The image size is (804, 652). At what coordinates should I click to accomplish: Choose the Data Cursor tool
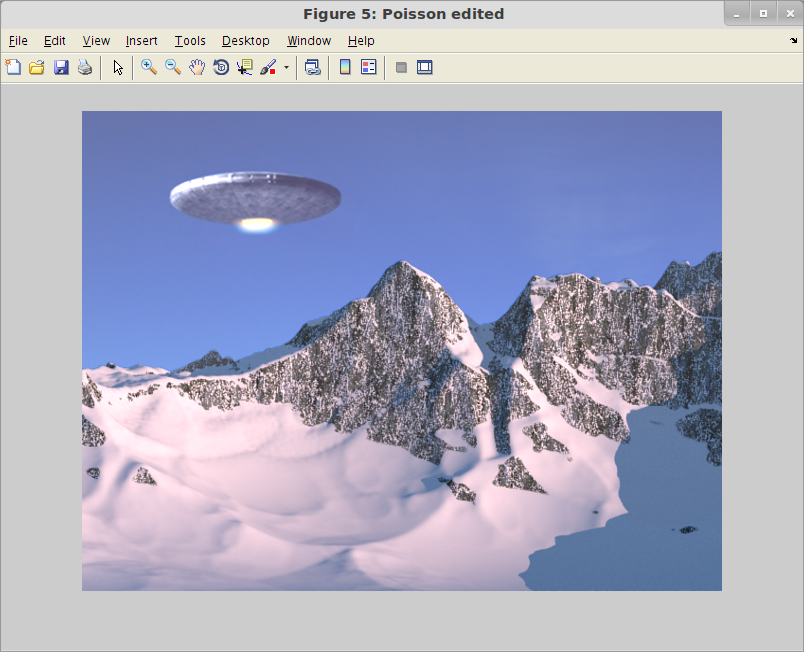(245, 67)
